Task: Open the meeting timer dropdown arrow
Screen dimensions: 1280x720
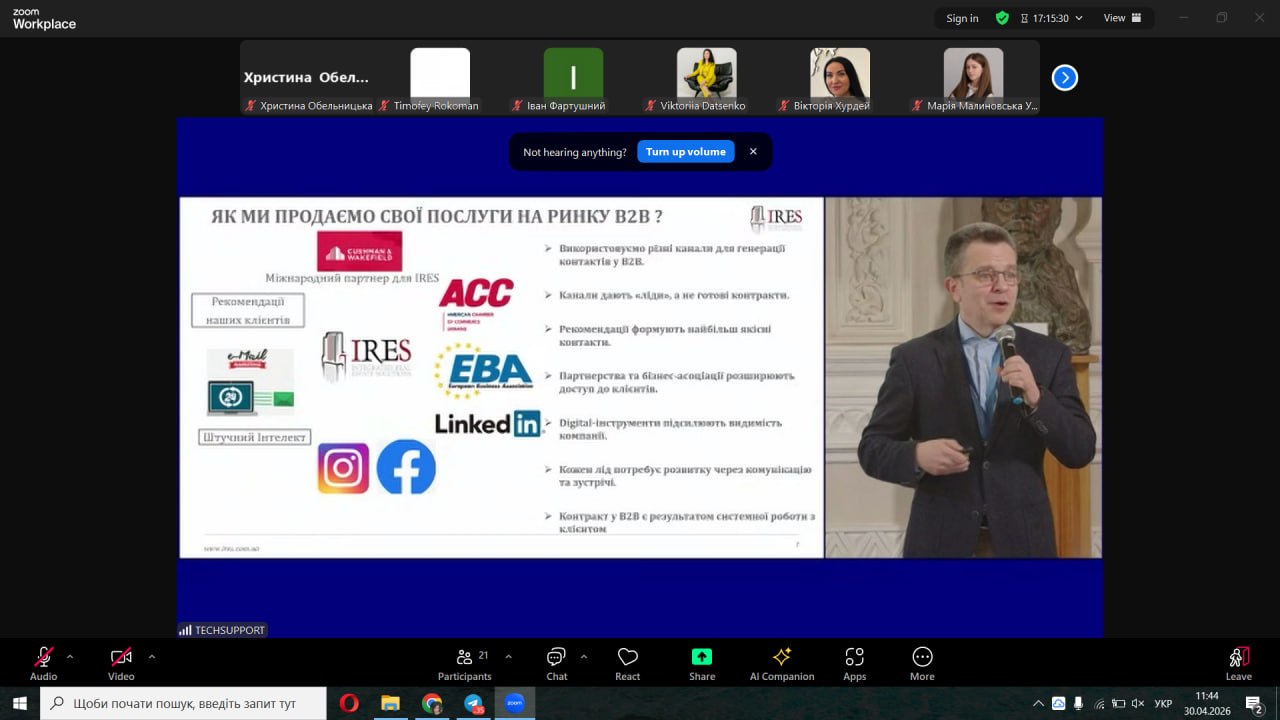Action: point(1079,18)
